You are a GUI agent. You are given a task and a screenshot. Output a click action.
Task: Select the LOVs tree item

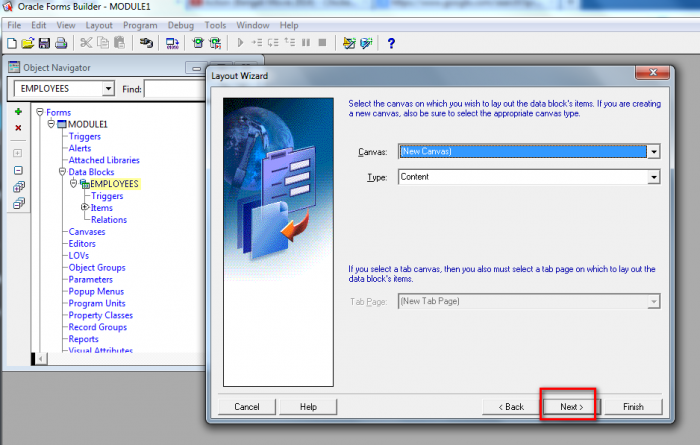(79, 255)
